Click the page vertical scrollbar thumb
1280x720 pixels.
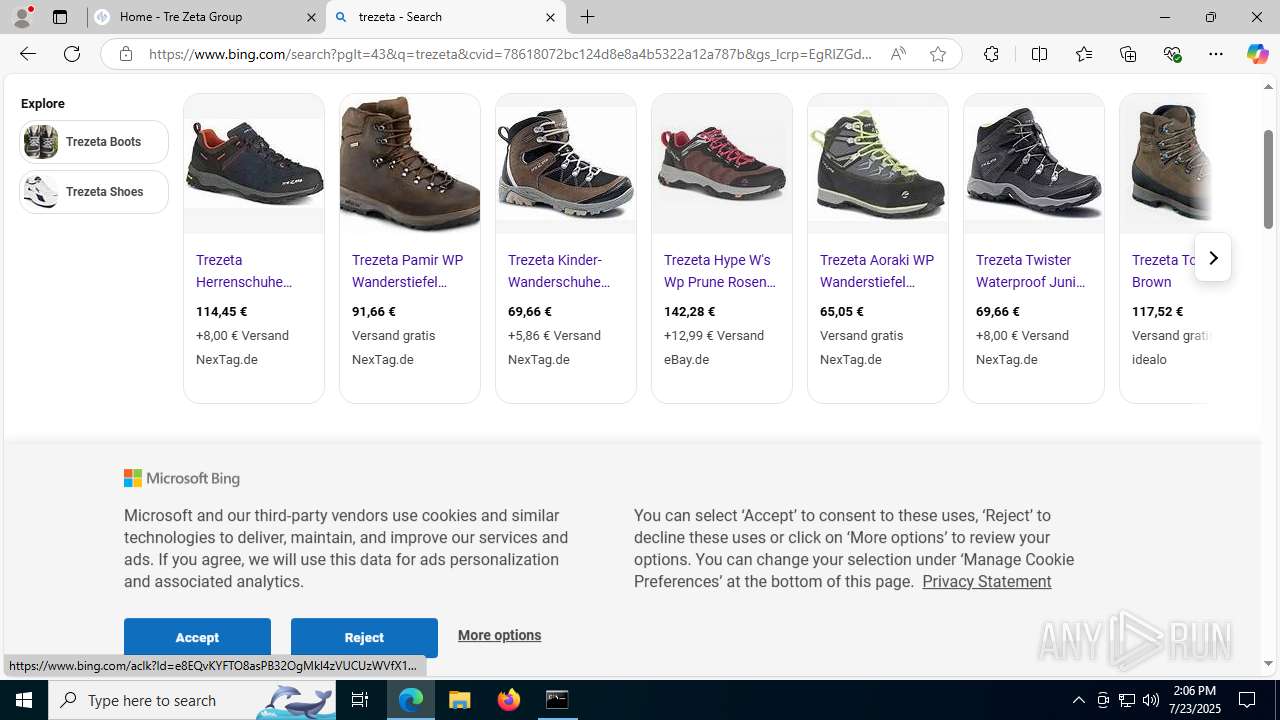[x=1268, y=178]
